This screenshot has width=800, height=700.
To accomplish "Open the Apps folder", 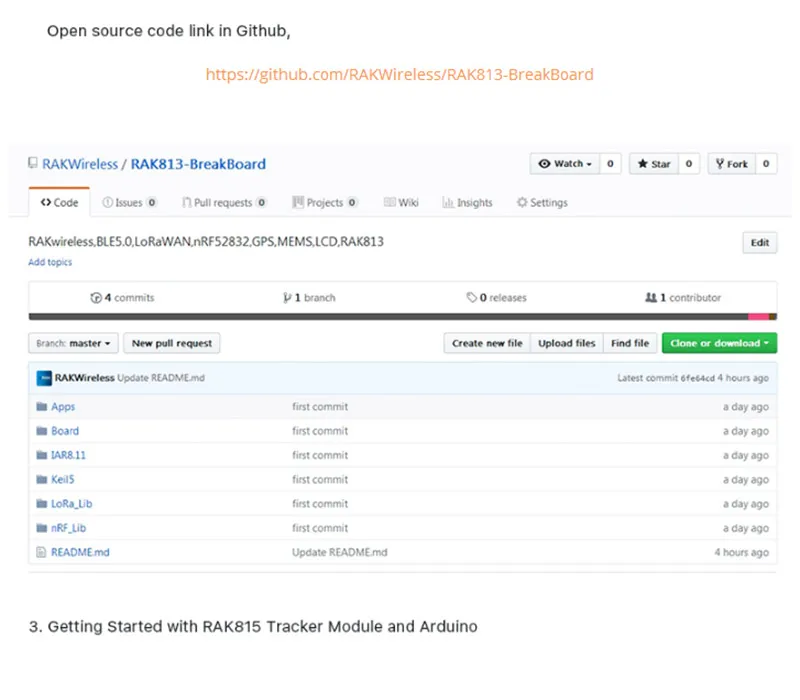I will pos(63,407).
